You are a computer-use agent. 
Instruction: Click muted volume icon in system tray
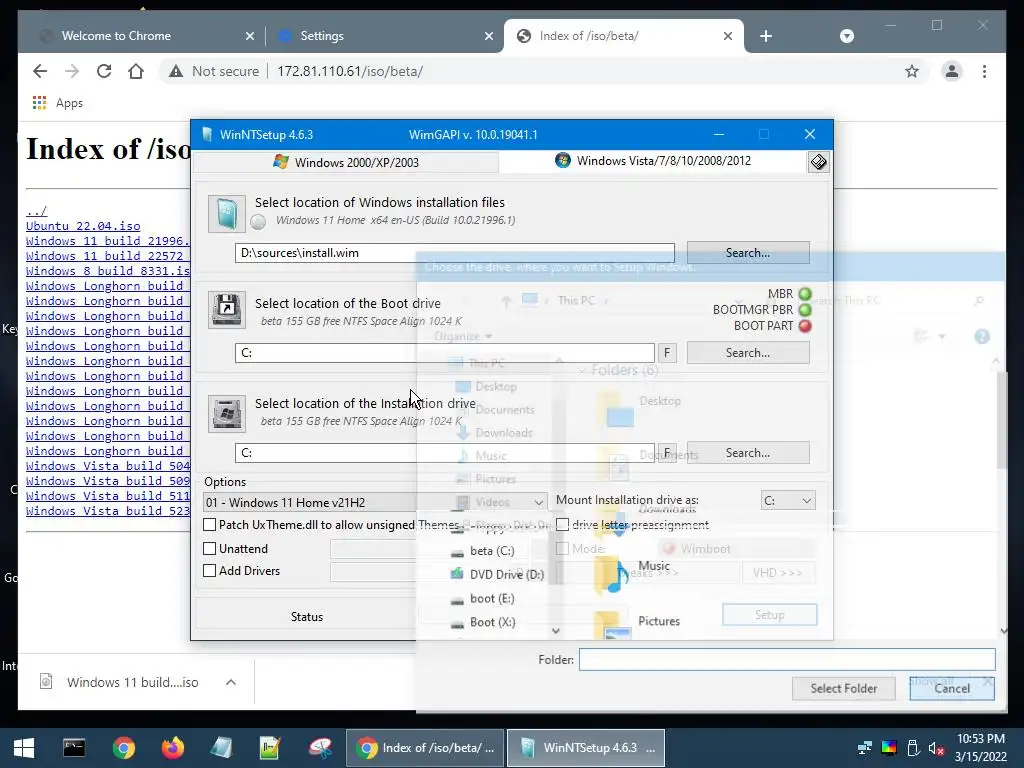click(936, 748)
